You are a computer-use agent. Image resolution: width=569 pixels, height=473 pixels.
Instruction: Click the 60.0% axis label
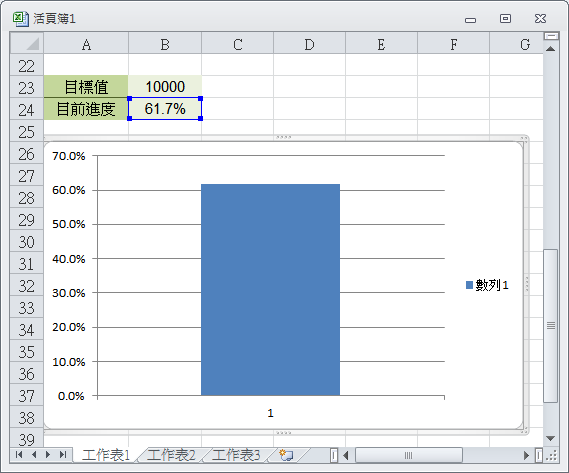[x=69, y=190]
